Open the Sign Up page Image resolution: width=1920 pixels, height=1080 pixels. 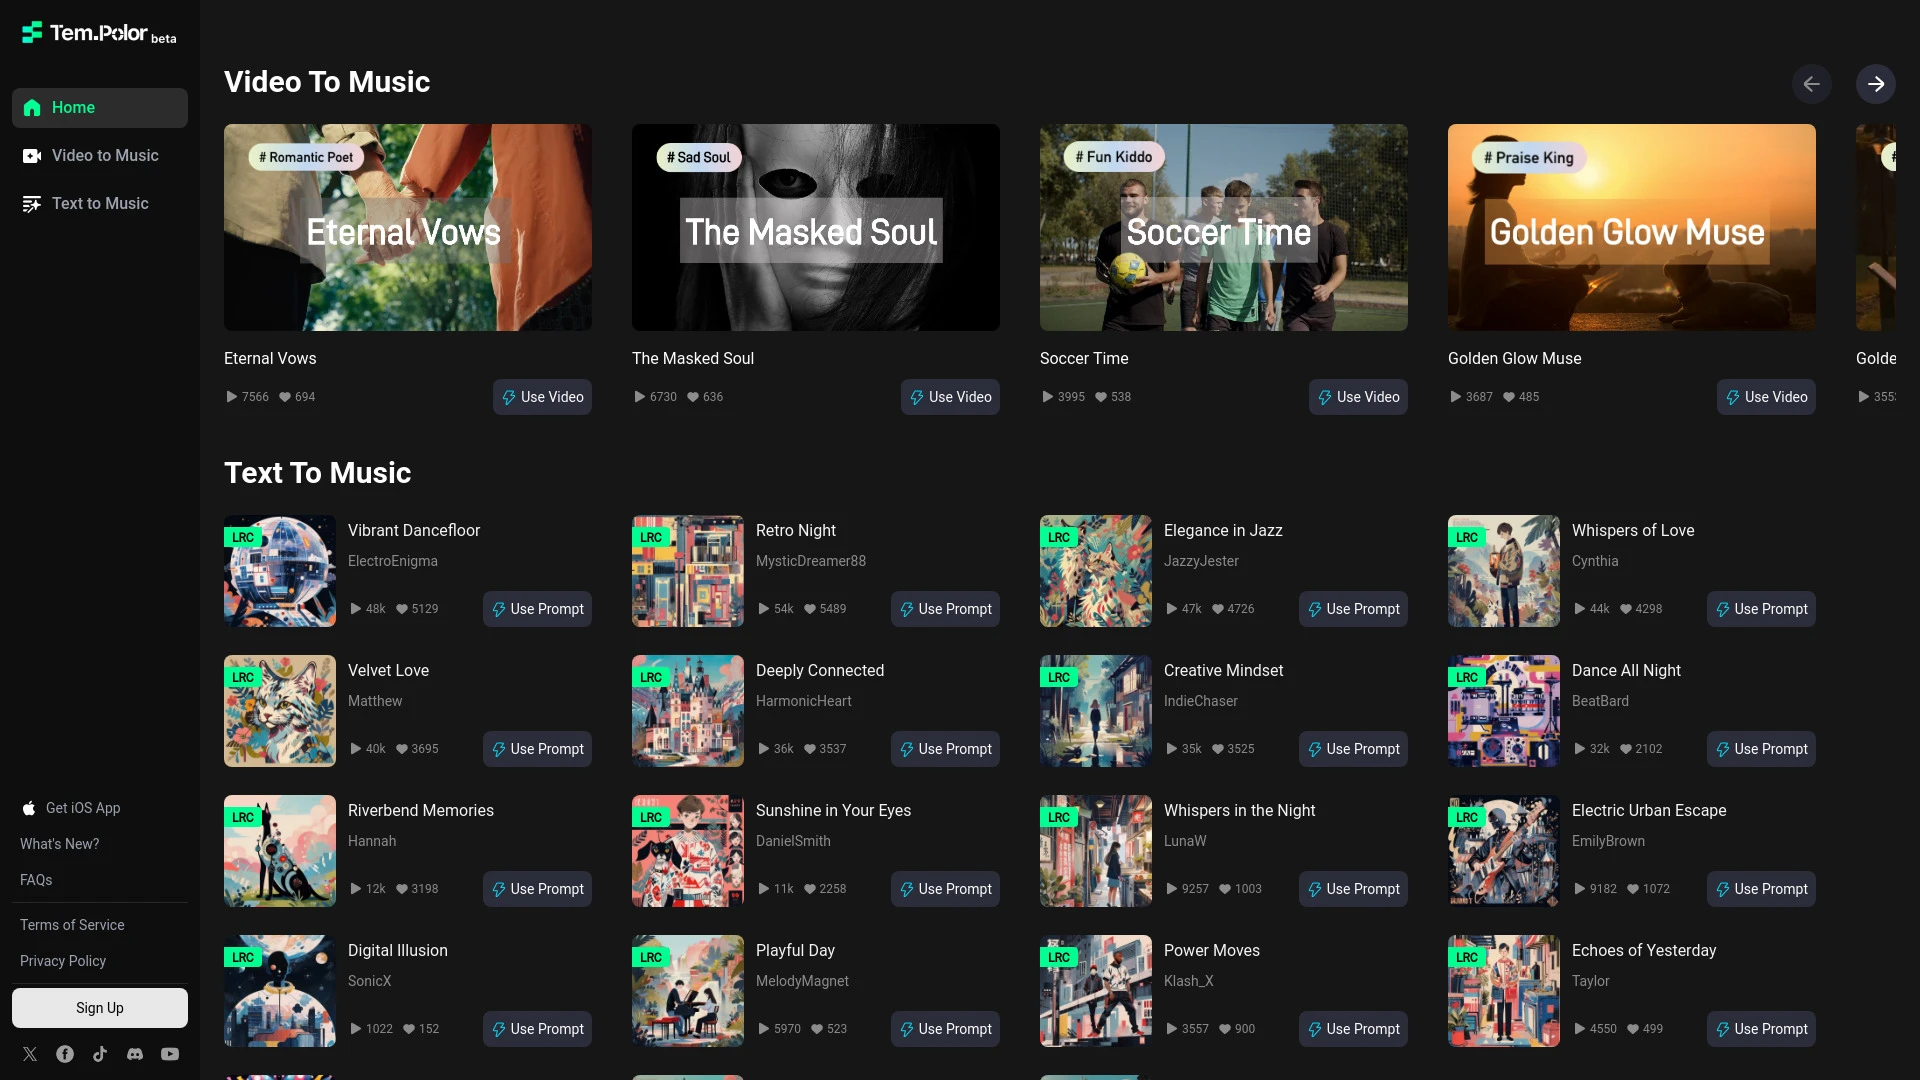pyautogui.click(x=99, y=1006)
